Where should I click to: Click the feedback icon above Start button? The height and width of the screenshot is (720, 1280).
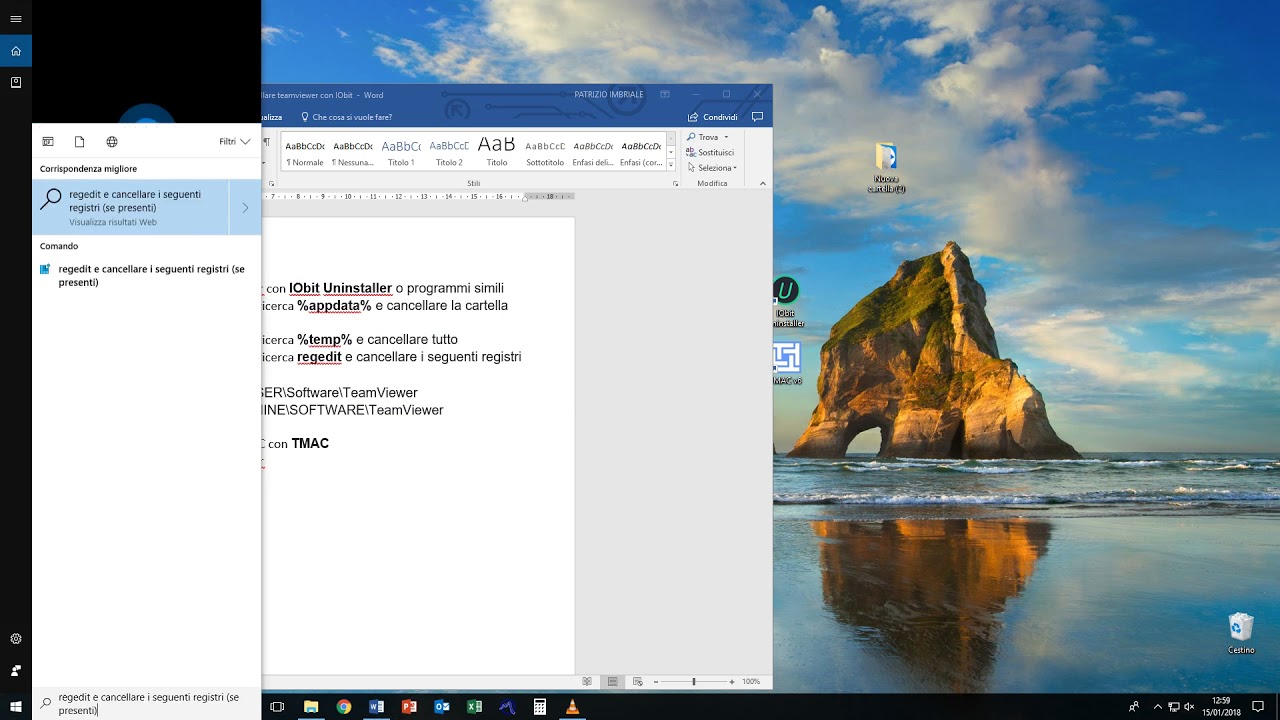coord(15,670)
